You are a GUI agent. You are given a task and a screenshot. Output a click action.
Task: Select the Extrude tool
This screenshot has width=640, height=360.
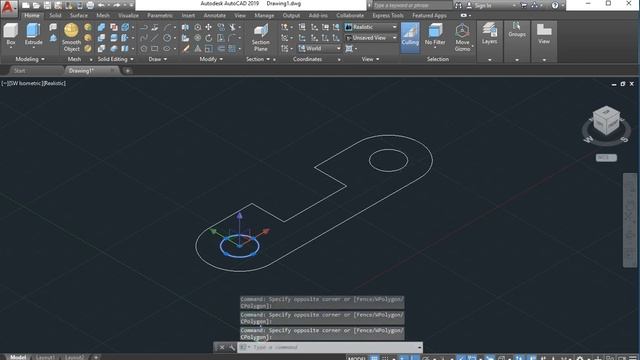point(33,34)
